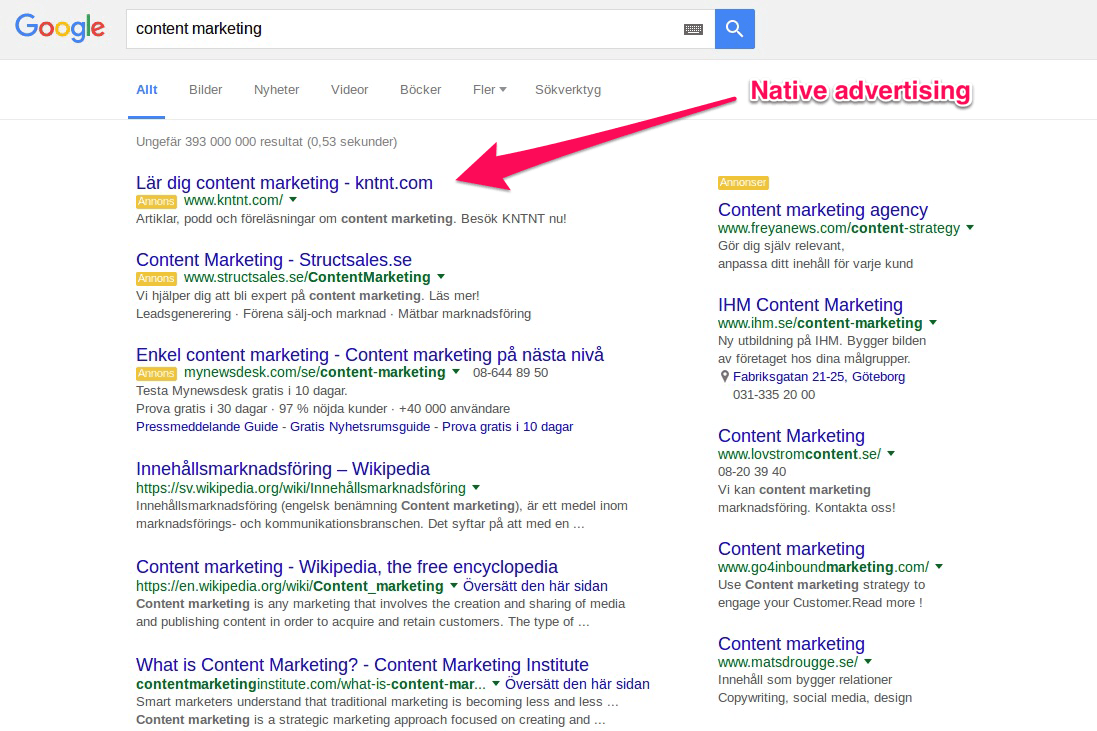The width and height of the screenshot is (1097, 731).
Task: Click phone number 031-335 20 00
Action: (x=774, y=395)
